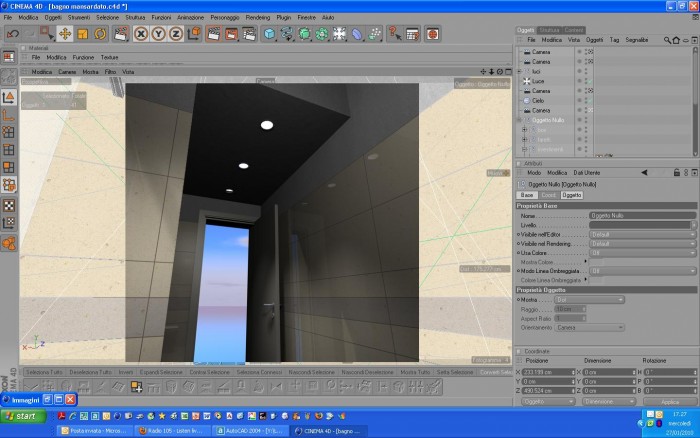Switch to the Oggetto attributes tab
This screenshot has width=700, height=438.
(x=571, y=195)
